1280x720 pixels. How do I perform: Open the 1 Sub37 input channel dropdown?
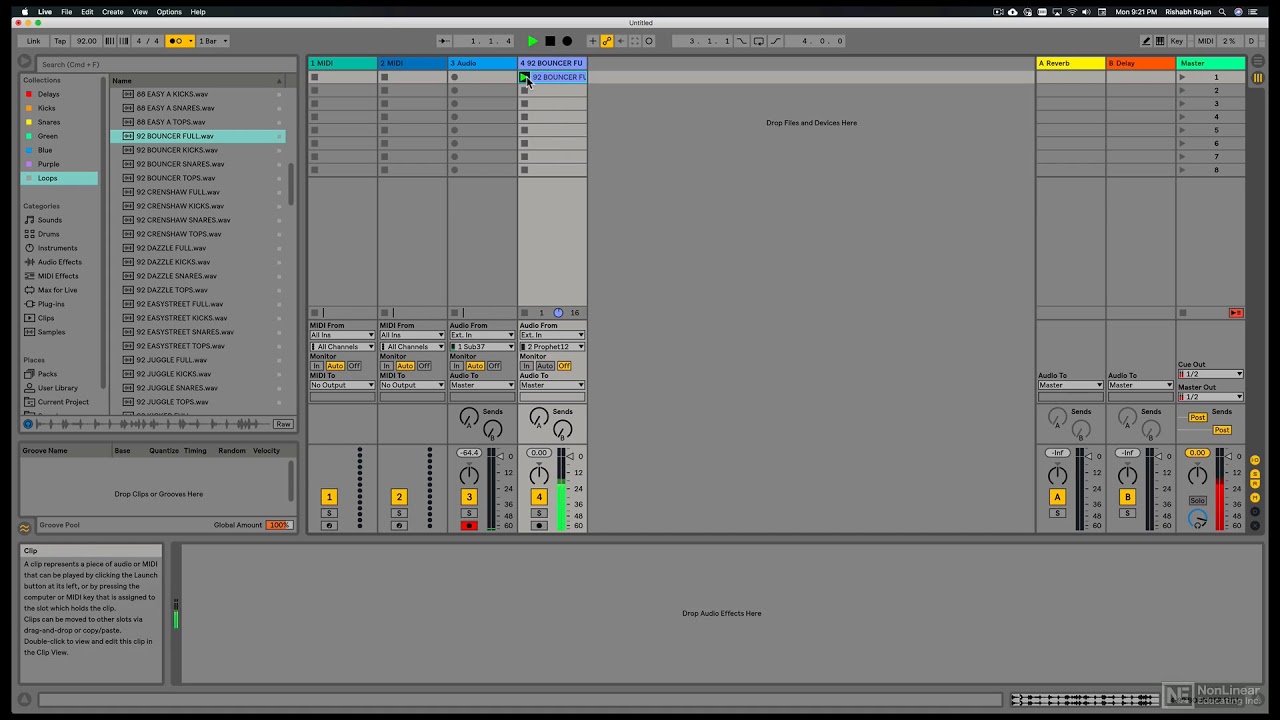click(482, 347)
